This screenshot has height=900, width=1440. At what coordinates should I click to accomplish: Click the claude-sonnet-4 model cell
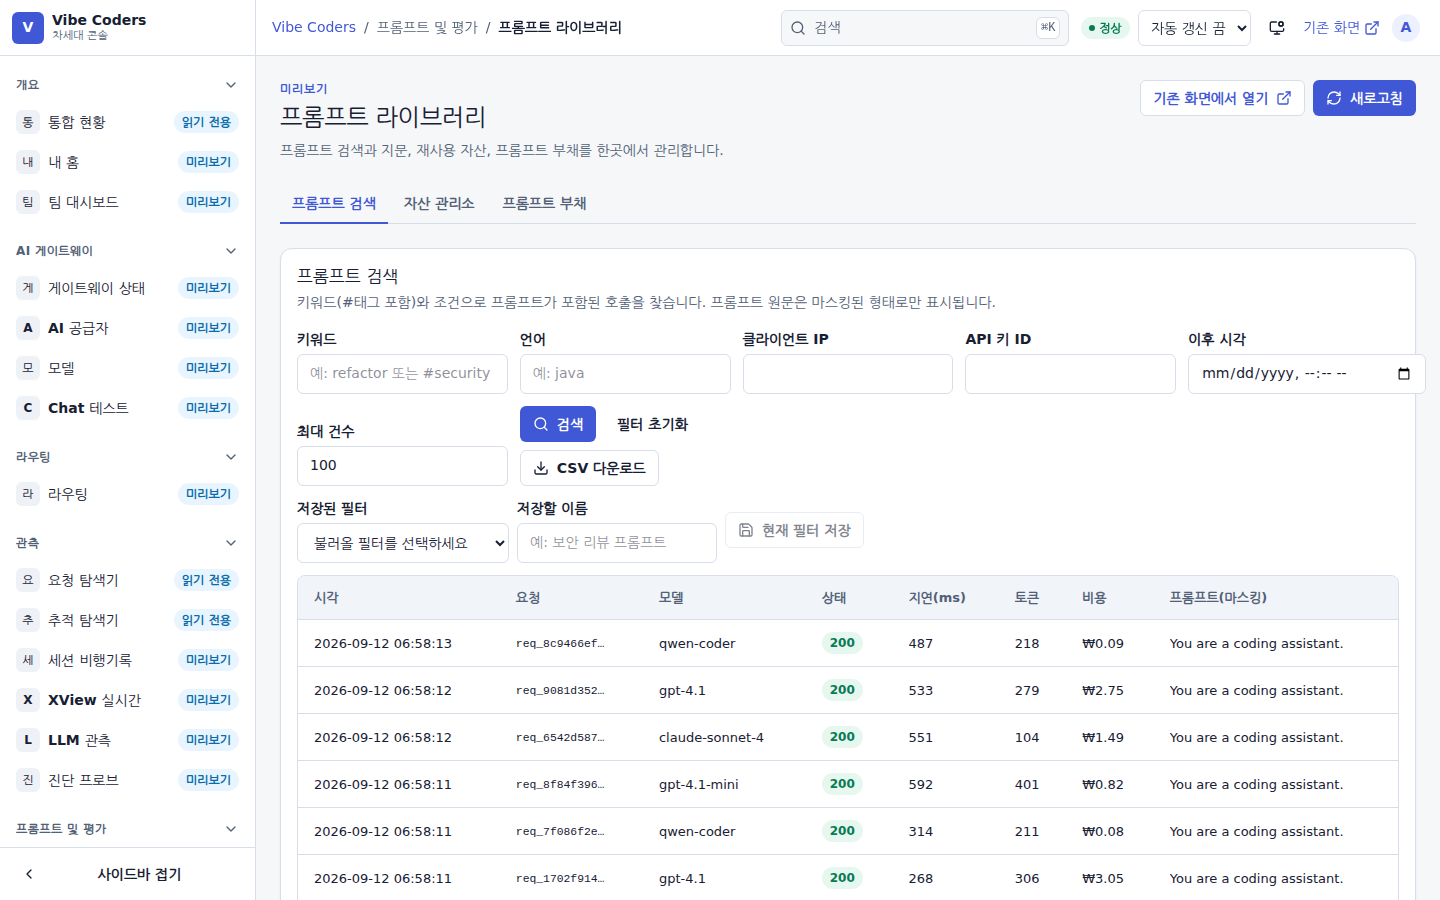coord(711,737)
